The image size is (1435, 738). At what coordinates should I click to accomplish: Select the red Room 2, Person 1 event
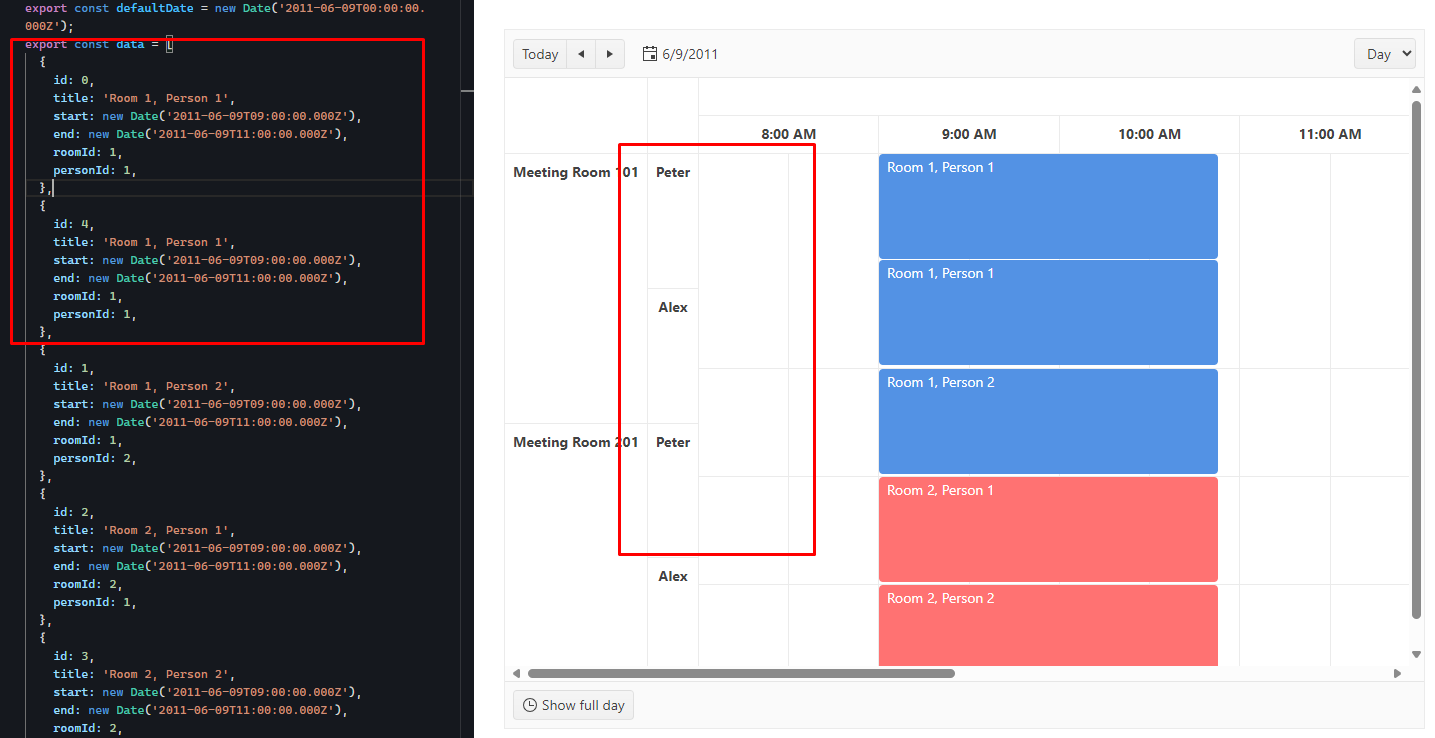pyautogui.click(x=1047, y=529)
